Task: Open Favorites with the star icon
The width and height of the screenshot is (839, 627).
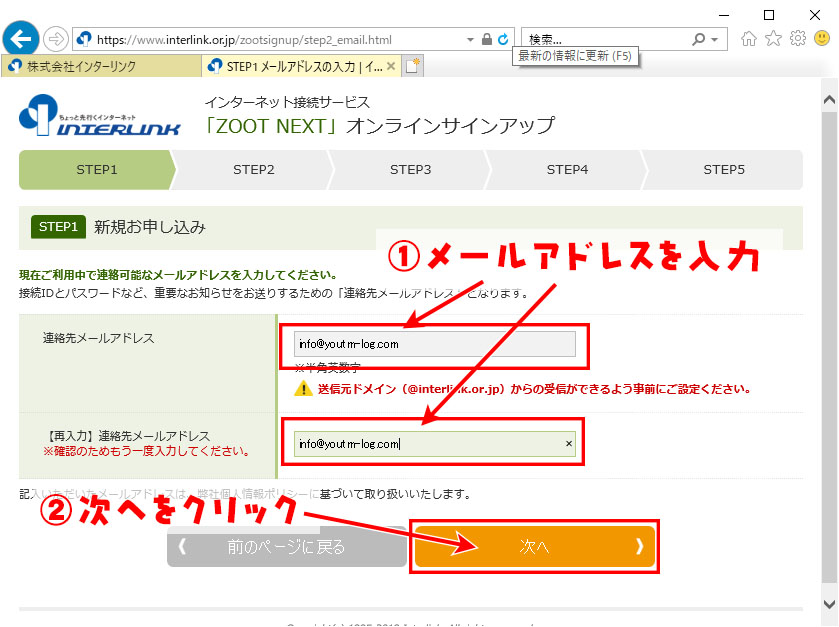Action: click(773, 39)
